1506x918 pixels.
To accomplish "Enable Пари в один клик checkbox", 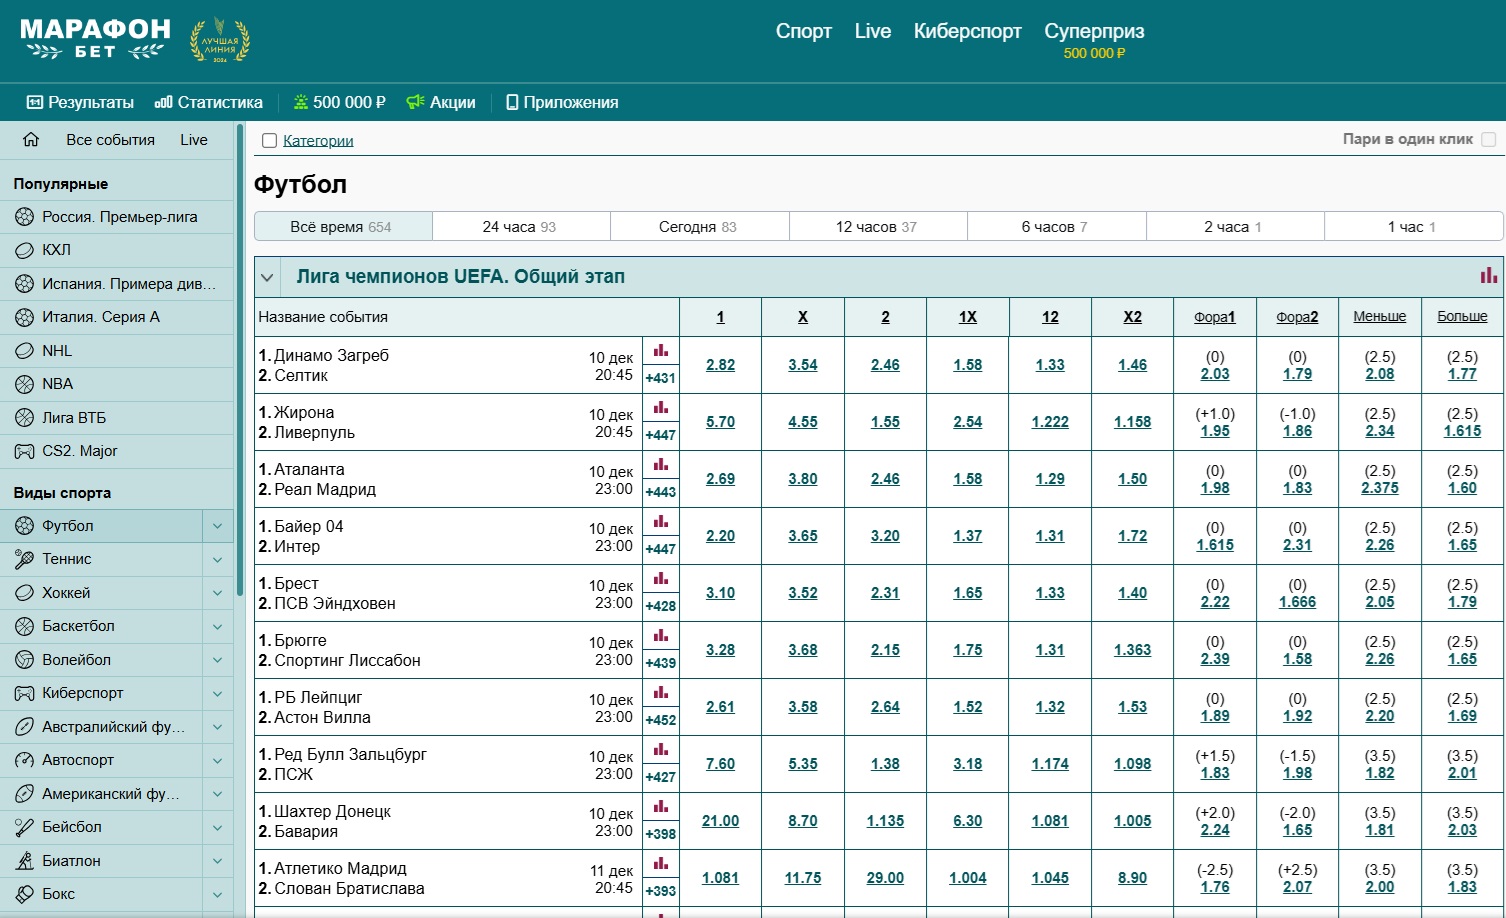I will pos(1488,140).
